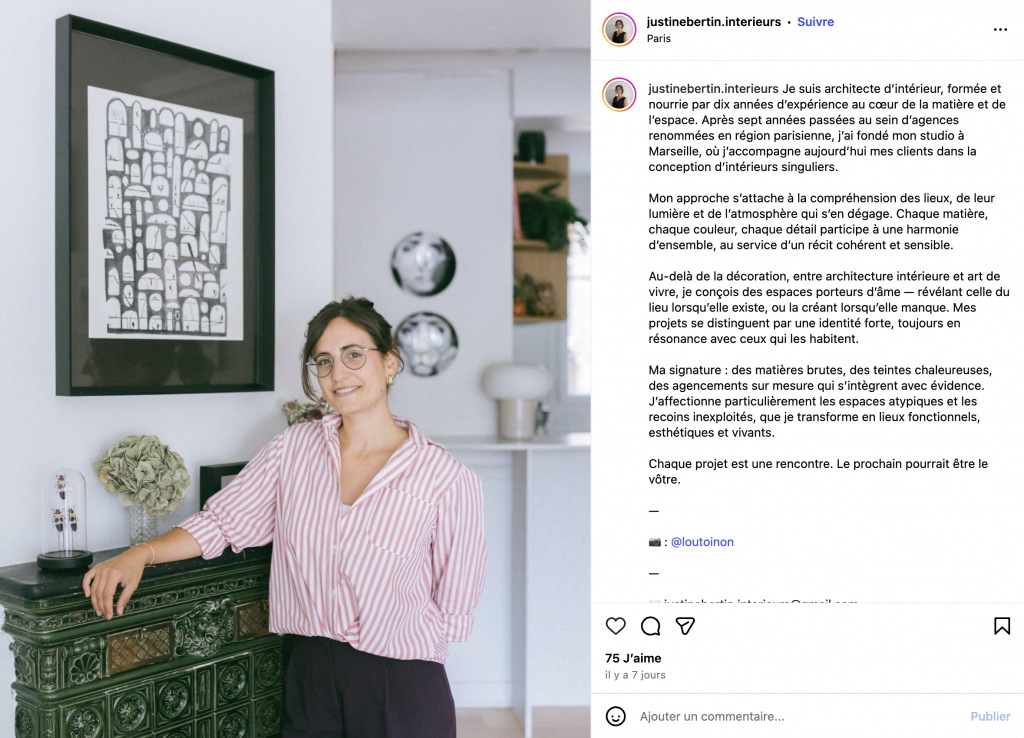View the list of 75 J'aime
1024x738 pixels.
(633, 658)
